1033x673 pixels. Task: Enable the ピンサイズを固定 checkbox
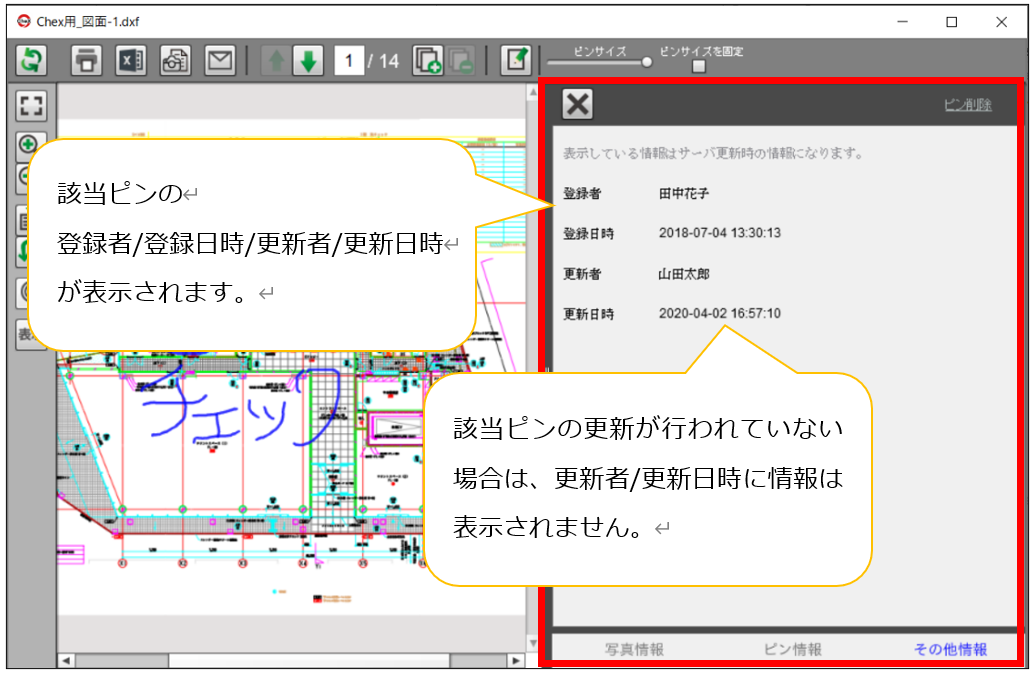[699, 66]
